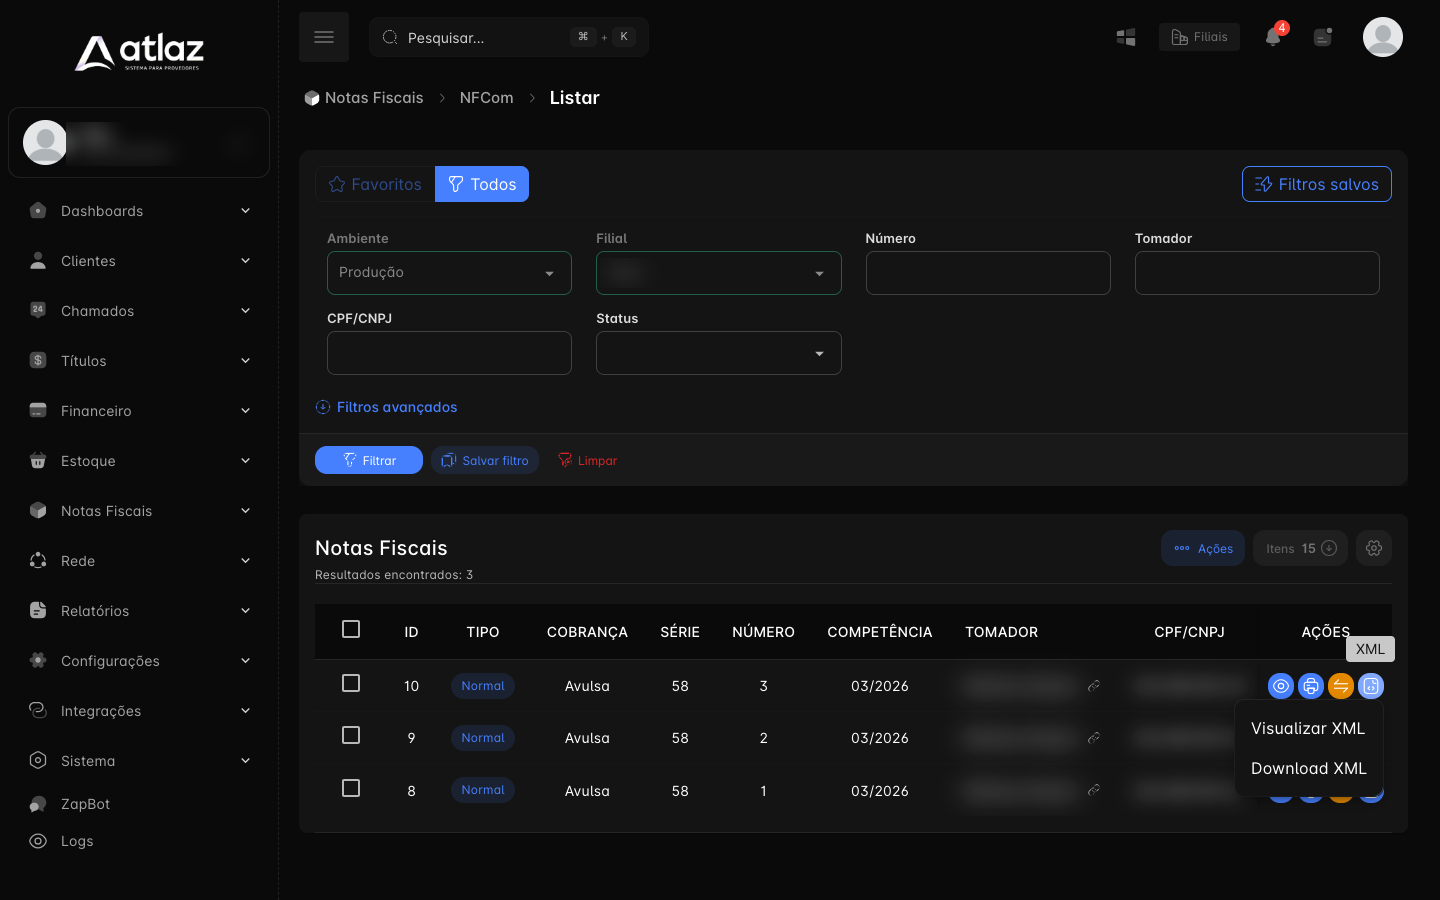Click the Salvar filtro button
This screenshot has height=900, width=1440.
pyautogui.click(x=485, y=460)
